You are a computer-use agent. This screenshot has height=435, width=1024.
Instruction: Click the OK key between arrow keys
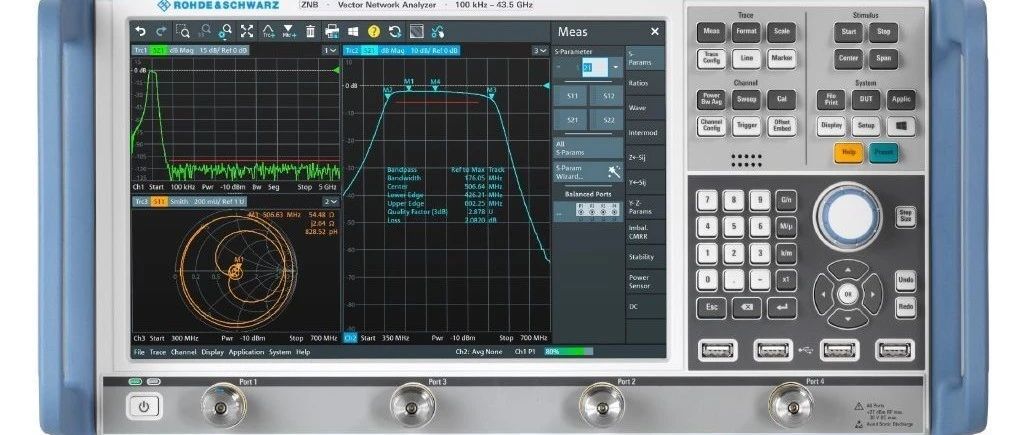tap(848, 294)
